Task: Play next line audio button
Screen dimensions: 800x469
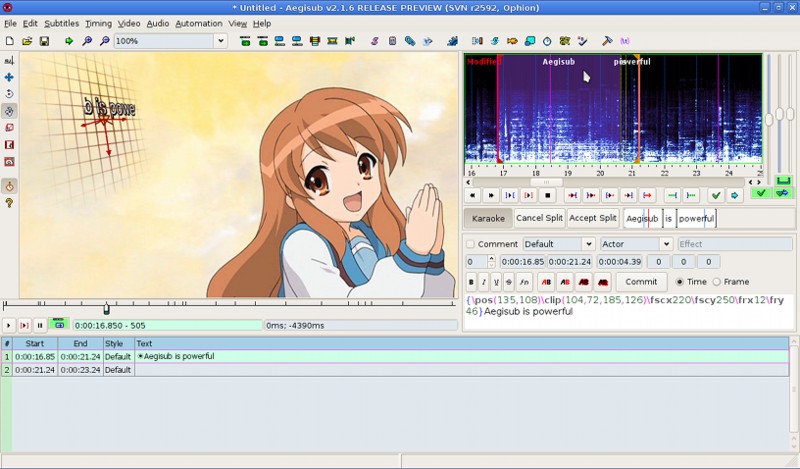Action: 491,195
